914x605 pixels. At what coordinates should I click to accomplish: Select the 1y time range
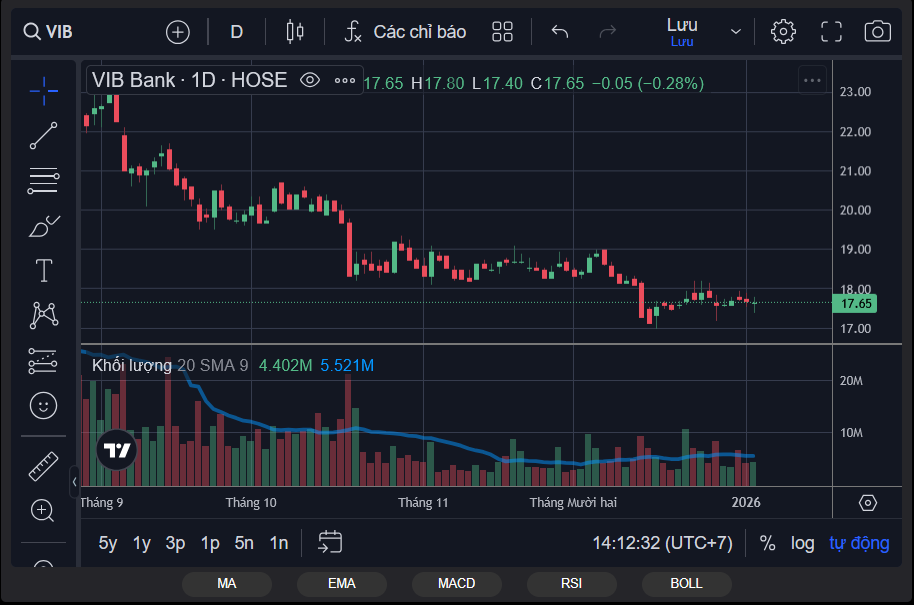(x=142, y=543)
